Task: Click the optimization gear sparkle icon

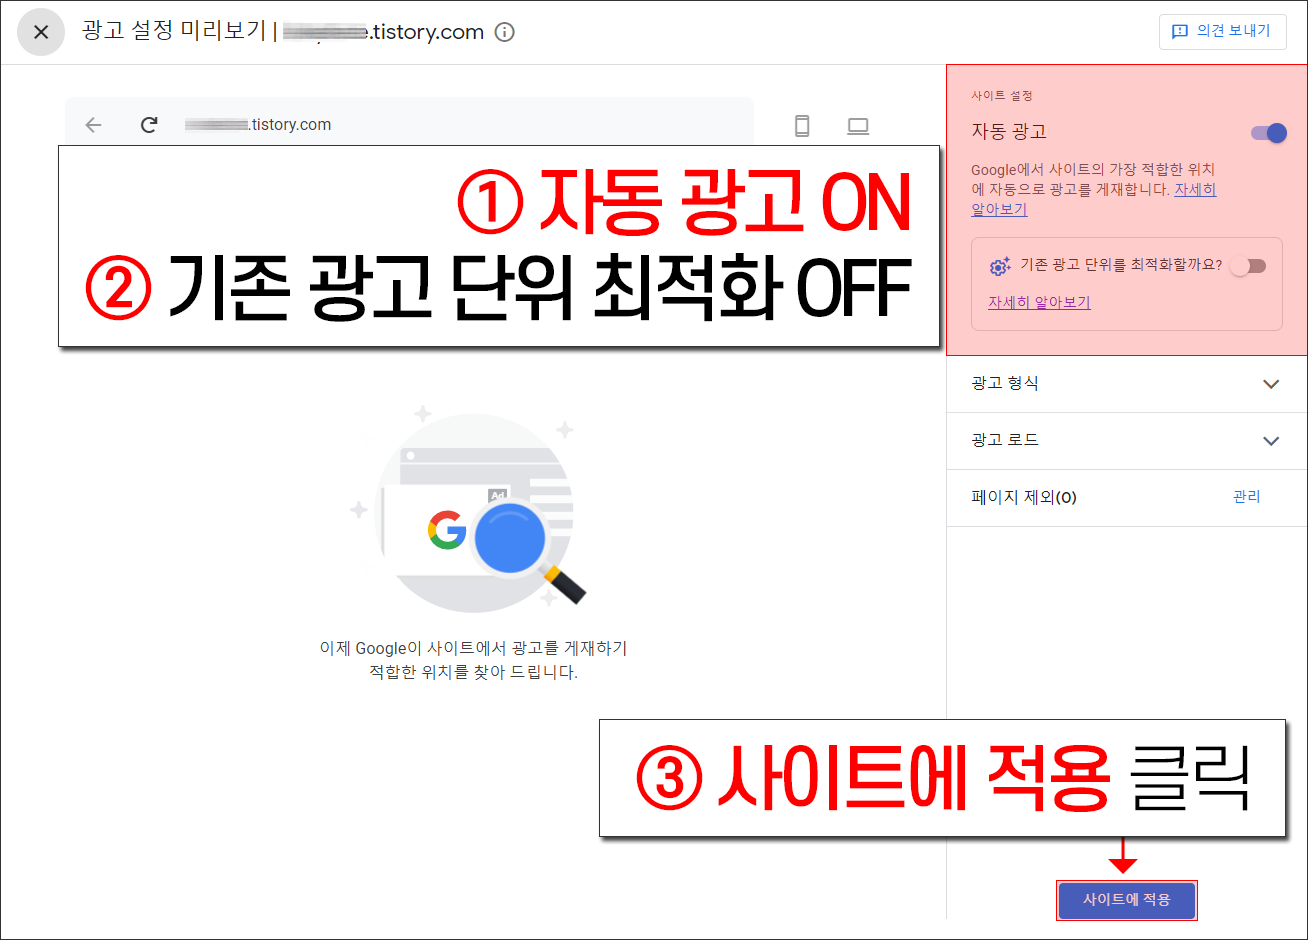Action: pyautogui.click(x=1000, y=266)
